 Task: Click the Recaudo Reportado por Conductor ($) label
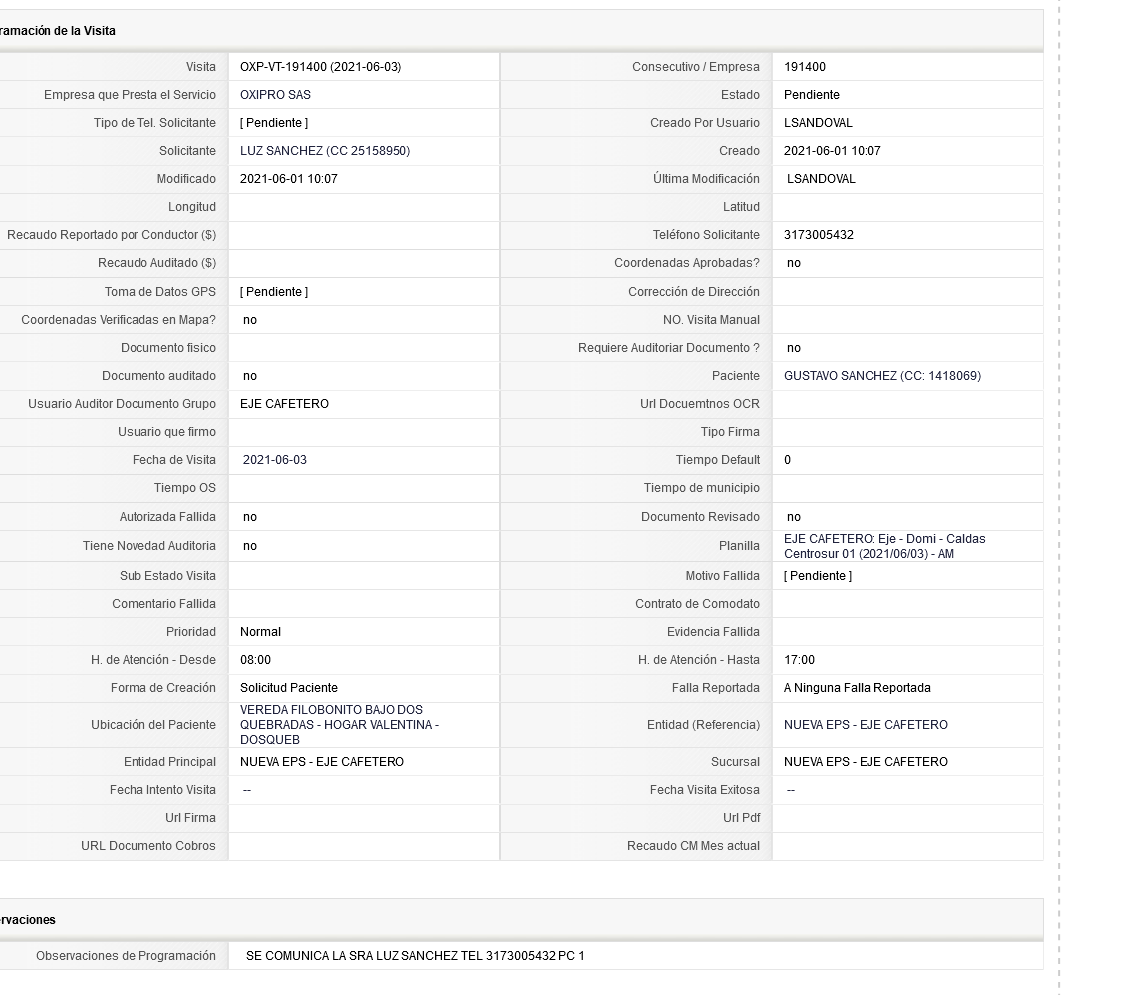coord(111,234)
